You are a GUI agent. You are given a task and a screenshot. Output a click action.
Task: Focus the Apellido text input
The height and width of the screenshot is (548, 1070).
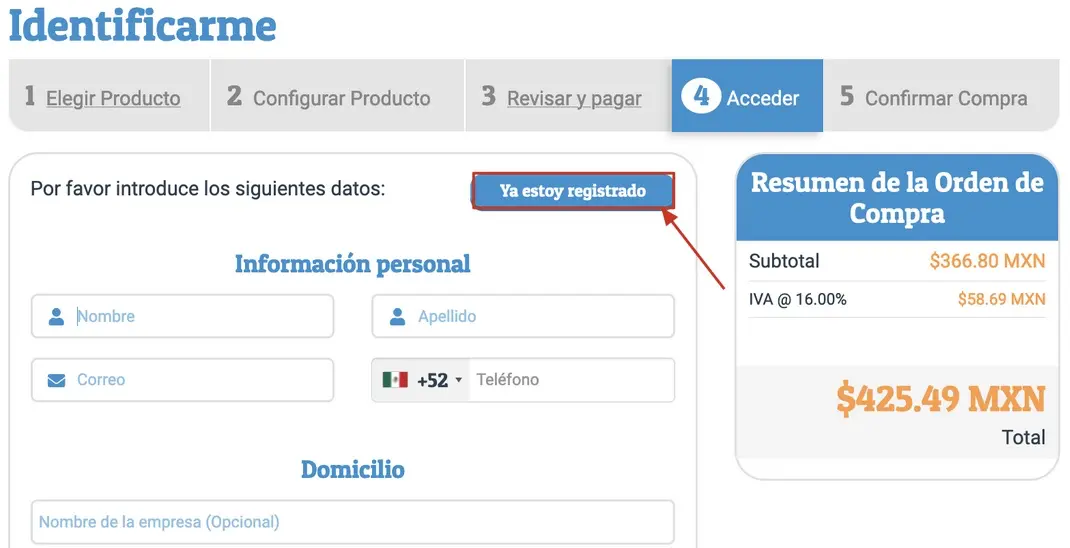point(540,317)
